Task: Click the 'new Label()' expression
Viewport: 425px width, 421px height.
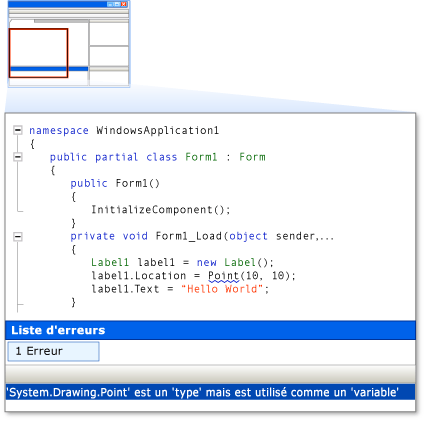Action: 234,263
